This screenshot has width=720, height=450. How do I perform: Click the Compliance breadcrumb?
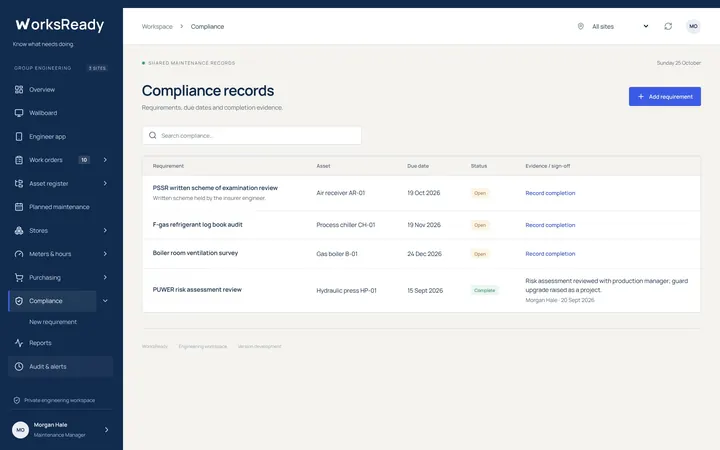(207, 27)
